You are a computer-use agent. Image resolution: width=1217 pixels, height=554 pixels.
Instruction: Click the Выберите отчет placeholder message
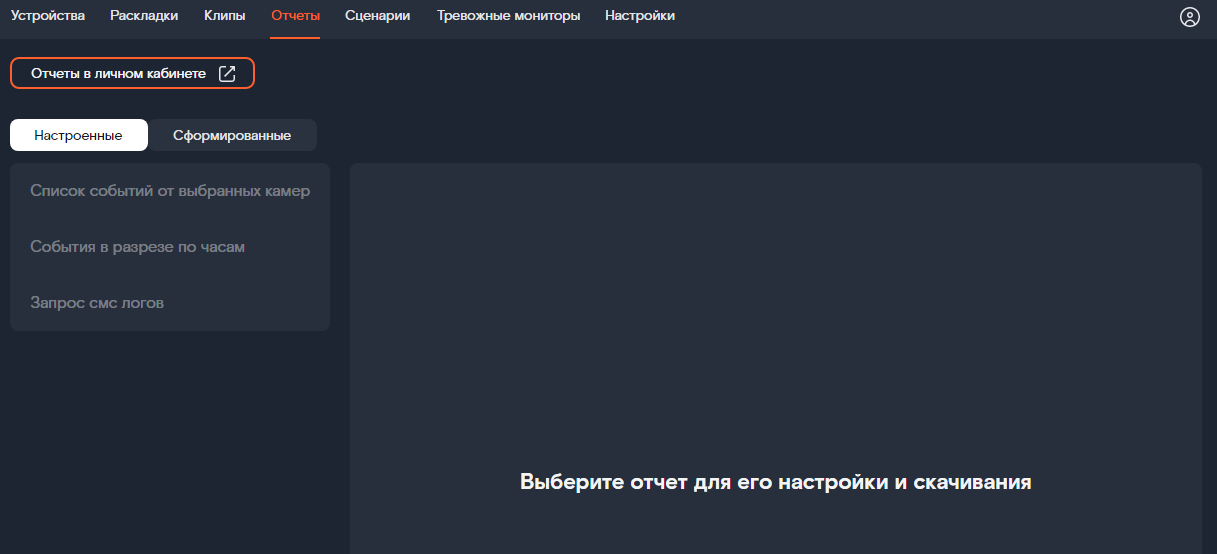(x=775, y=482)
